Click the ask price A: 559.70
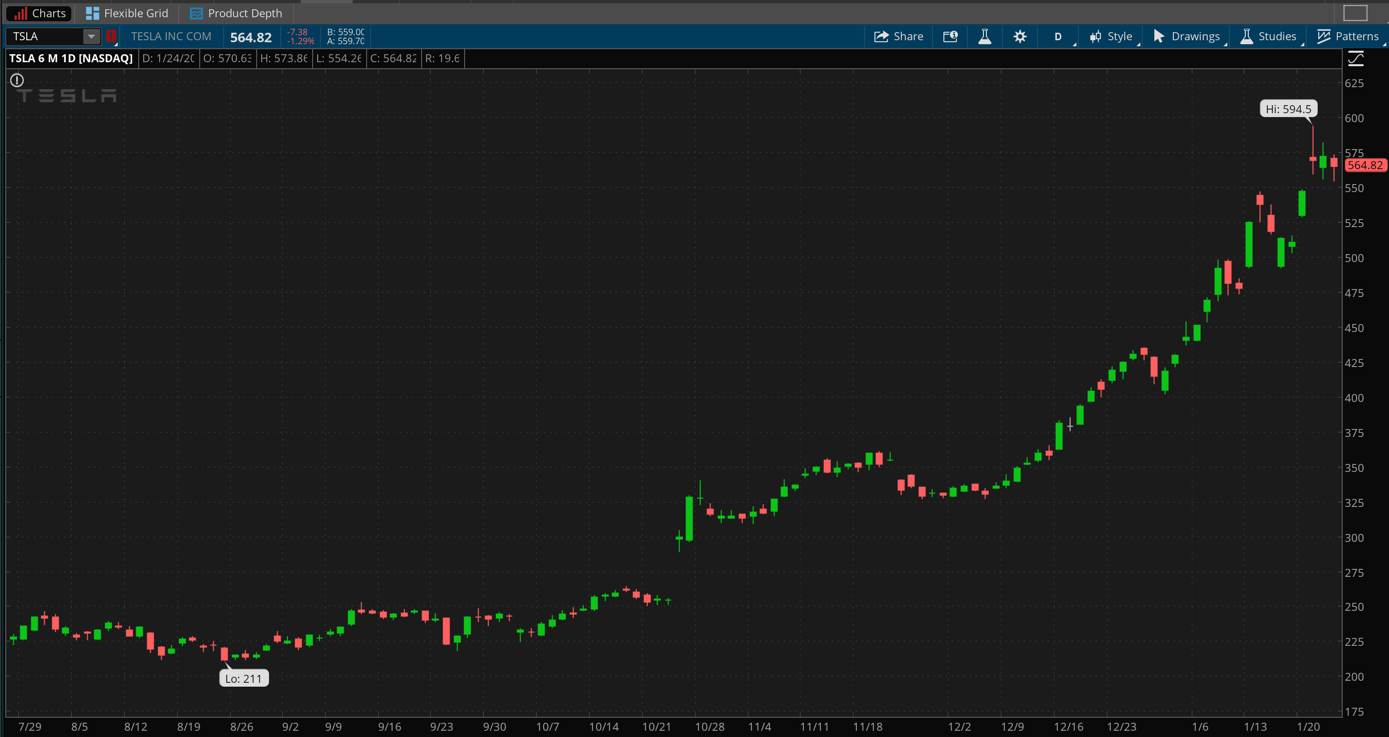Screen dimensions: 1389x737 [x=346, y=41]
